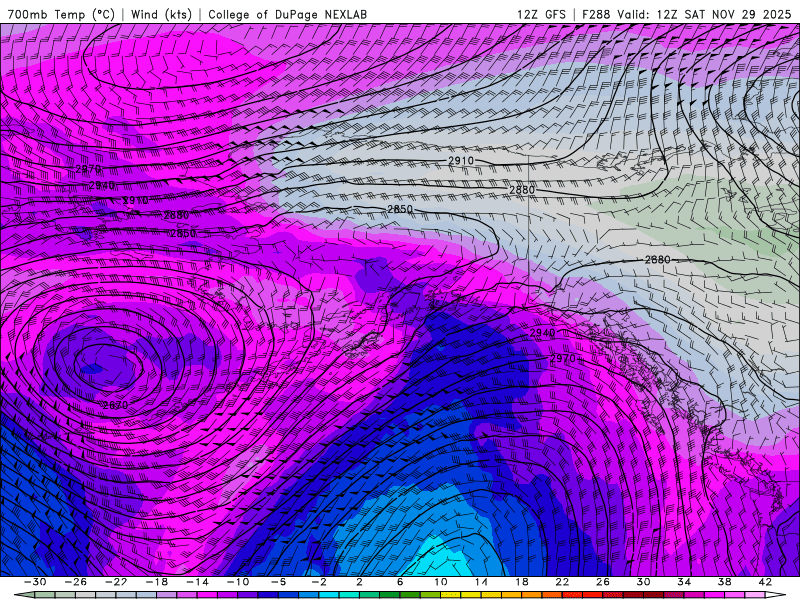Click the -14 color scale label
This screenshot has width=800, height=600.
click(197, 582)
